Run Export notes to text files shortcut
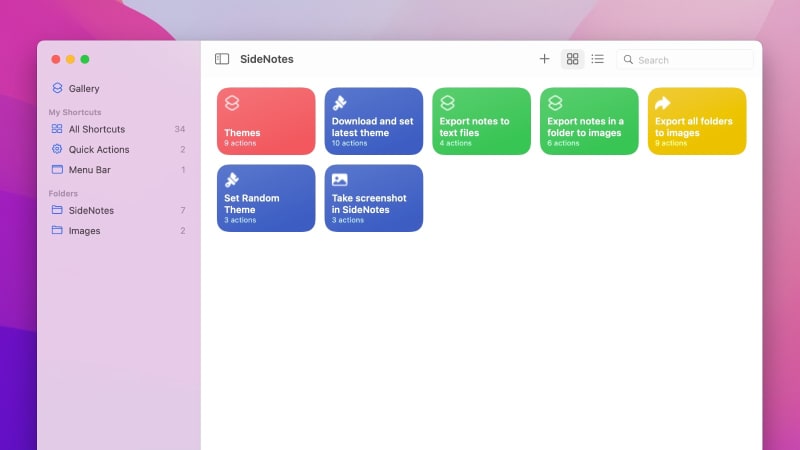 click(481, 121)
